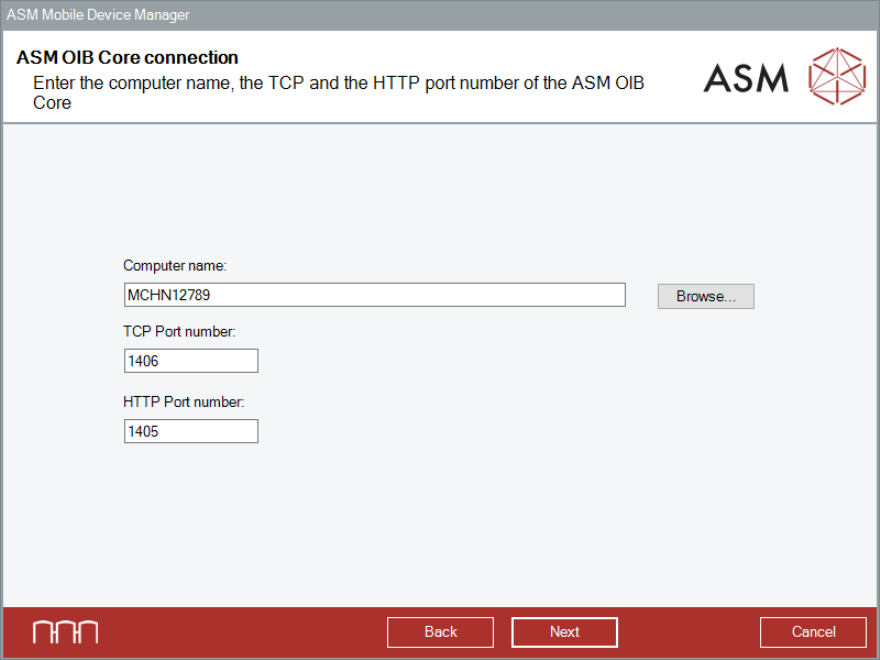The image size is (880, 660).
Task: Click the Browse... button
Action: point(705,296)
